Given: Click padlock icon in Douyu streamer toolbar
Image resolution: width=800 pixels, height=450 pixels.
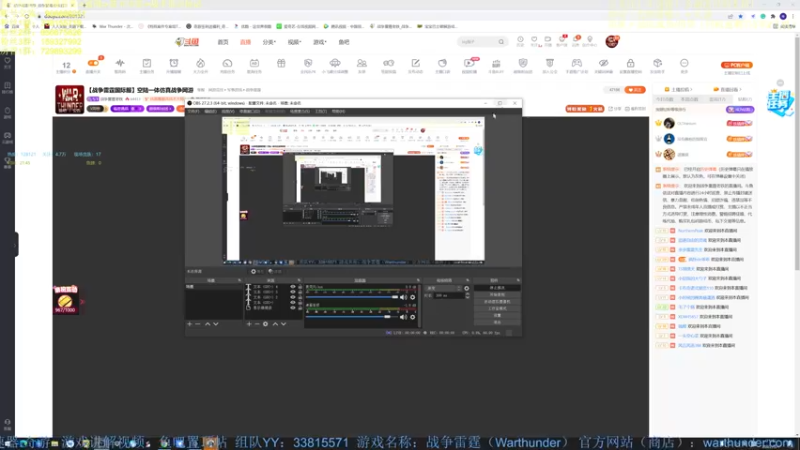Looking at the screenshot, I should point(631,63).
